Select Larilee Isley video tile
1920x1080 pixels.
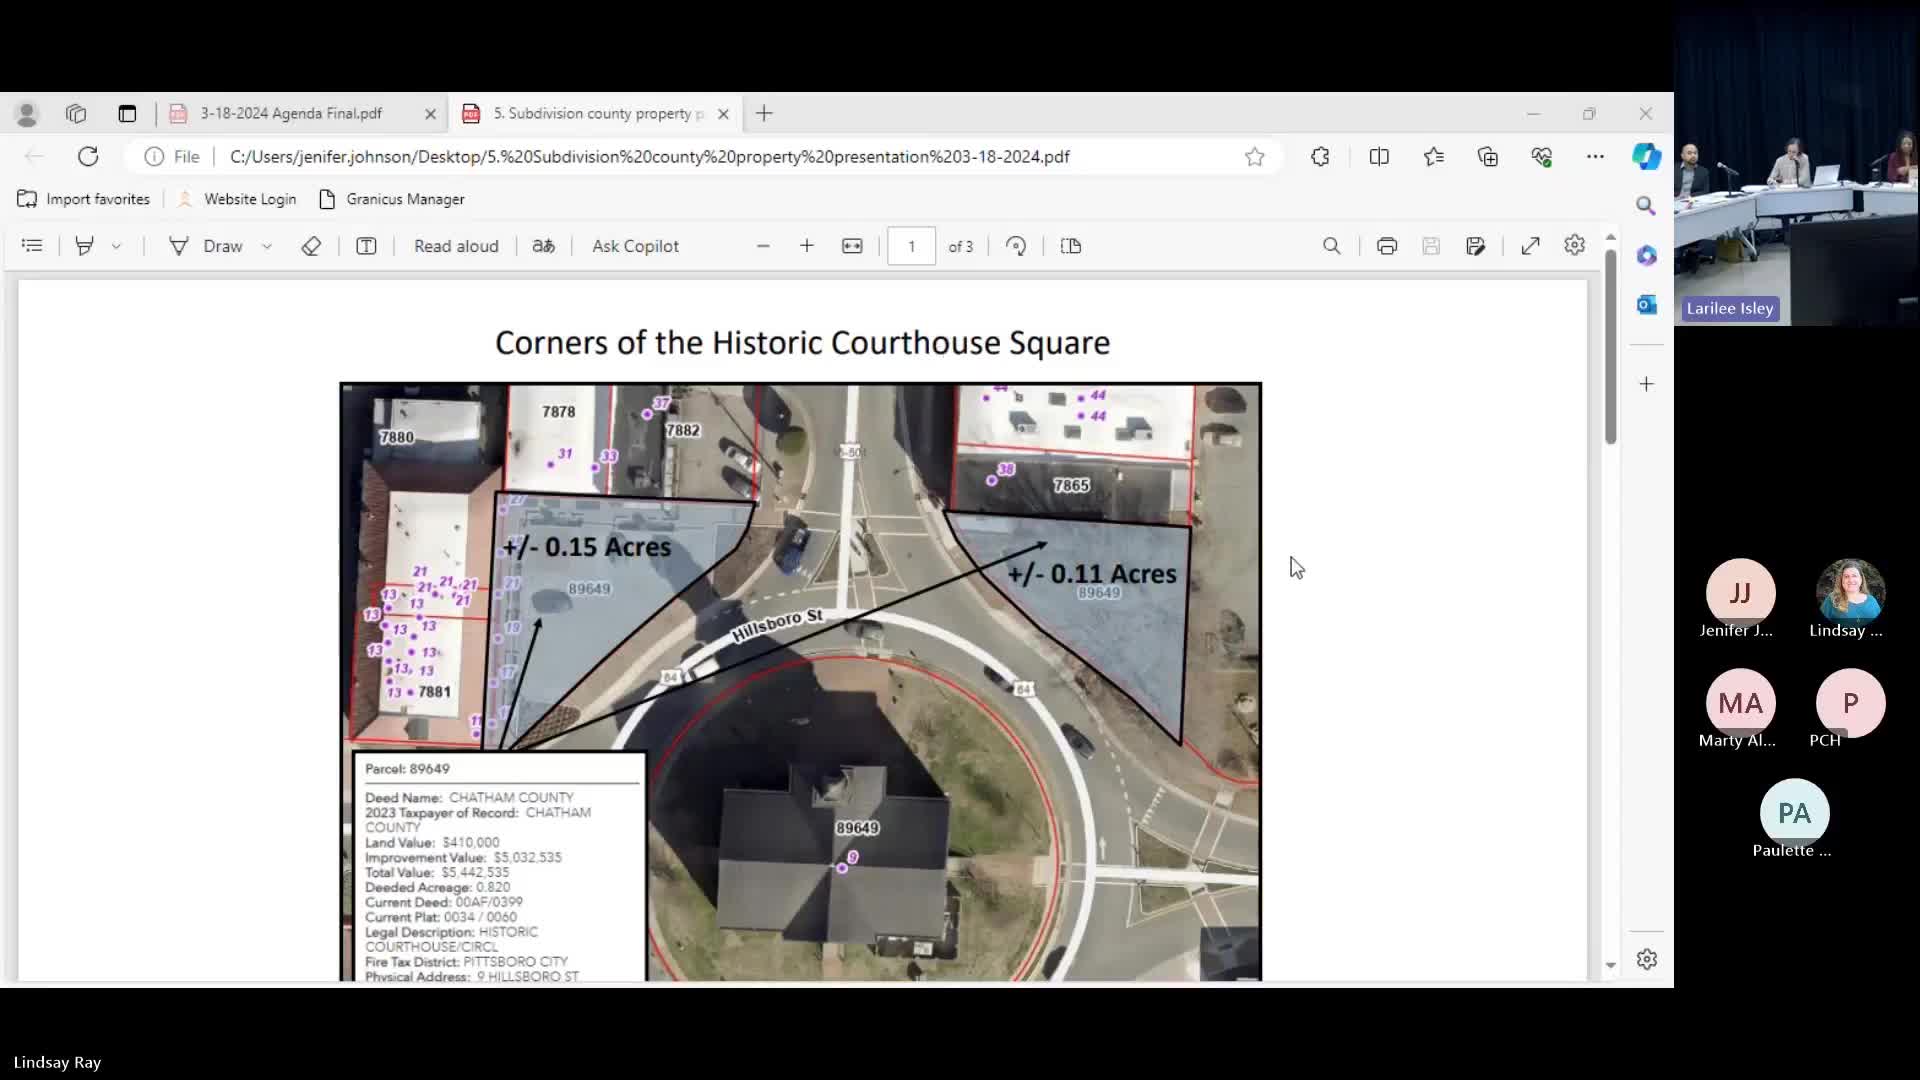tap(1797, 163)
